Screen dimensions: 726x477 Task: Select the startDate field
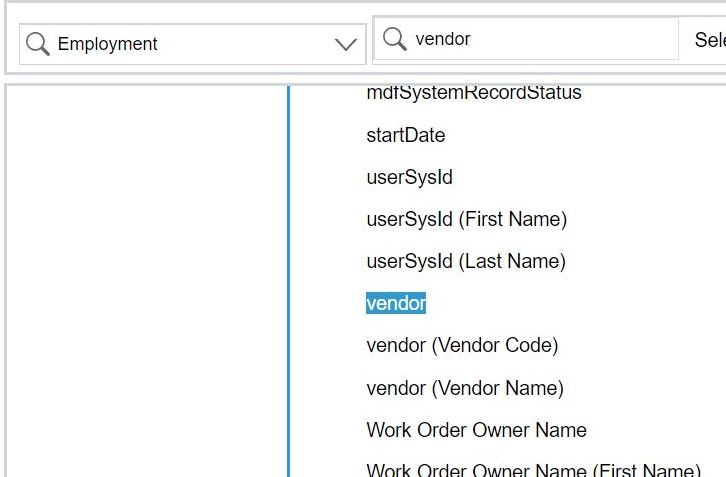[406, 135]
